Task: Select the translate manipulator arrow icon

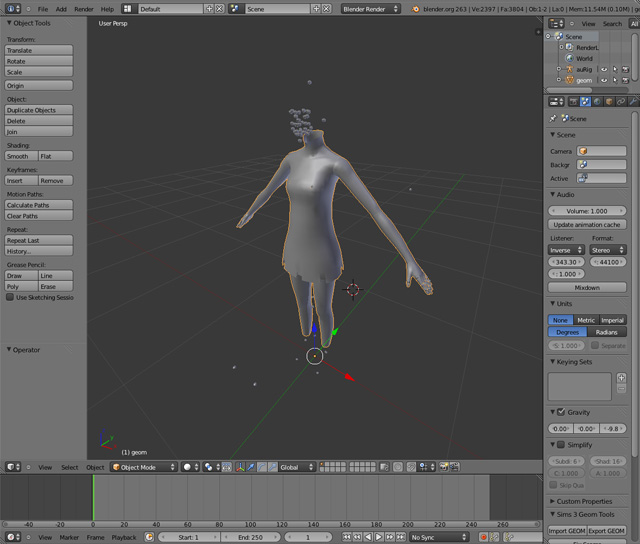Action: click(251, 467)
